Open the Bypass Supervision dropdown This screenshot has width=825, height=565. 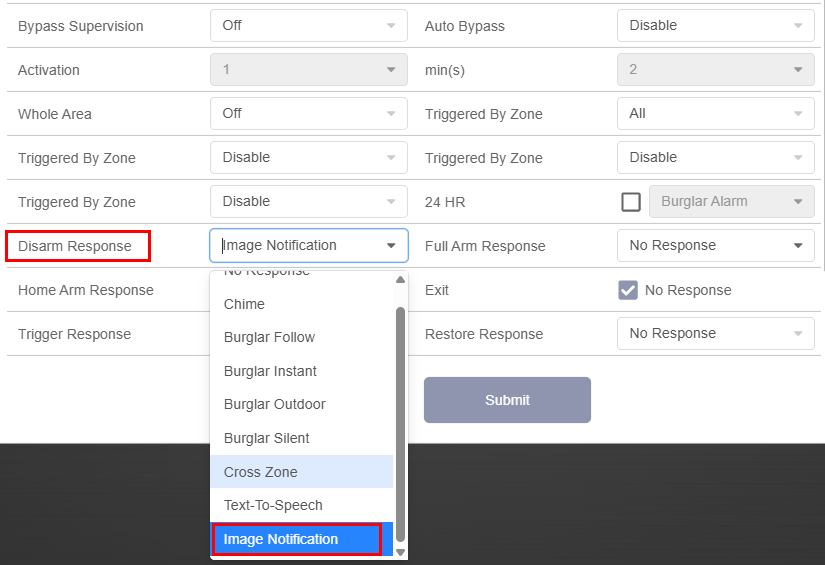(308, 26)
